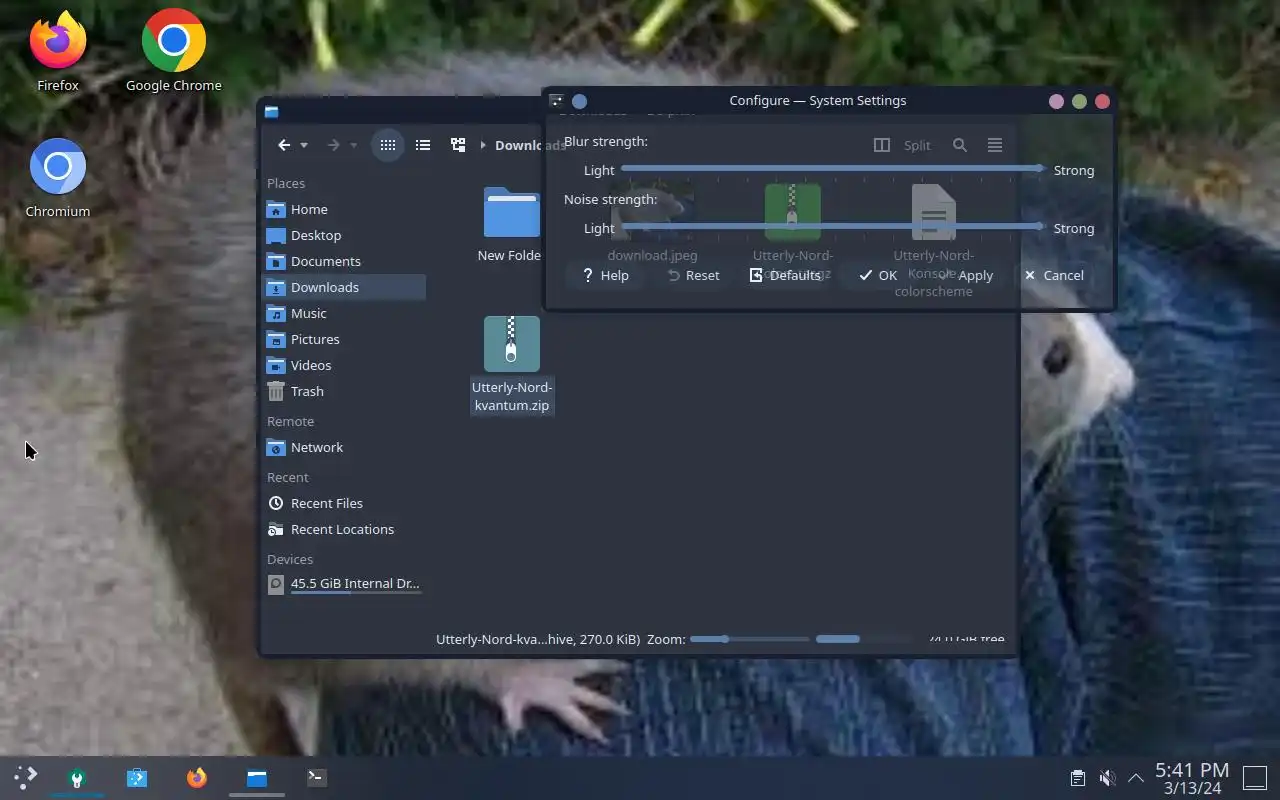Expand hidden system tray icons arrow

tap(1136, 778)
